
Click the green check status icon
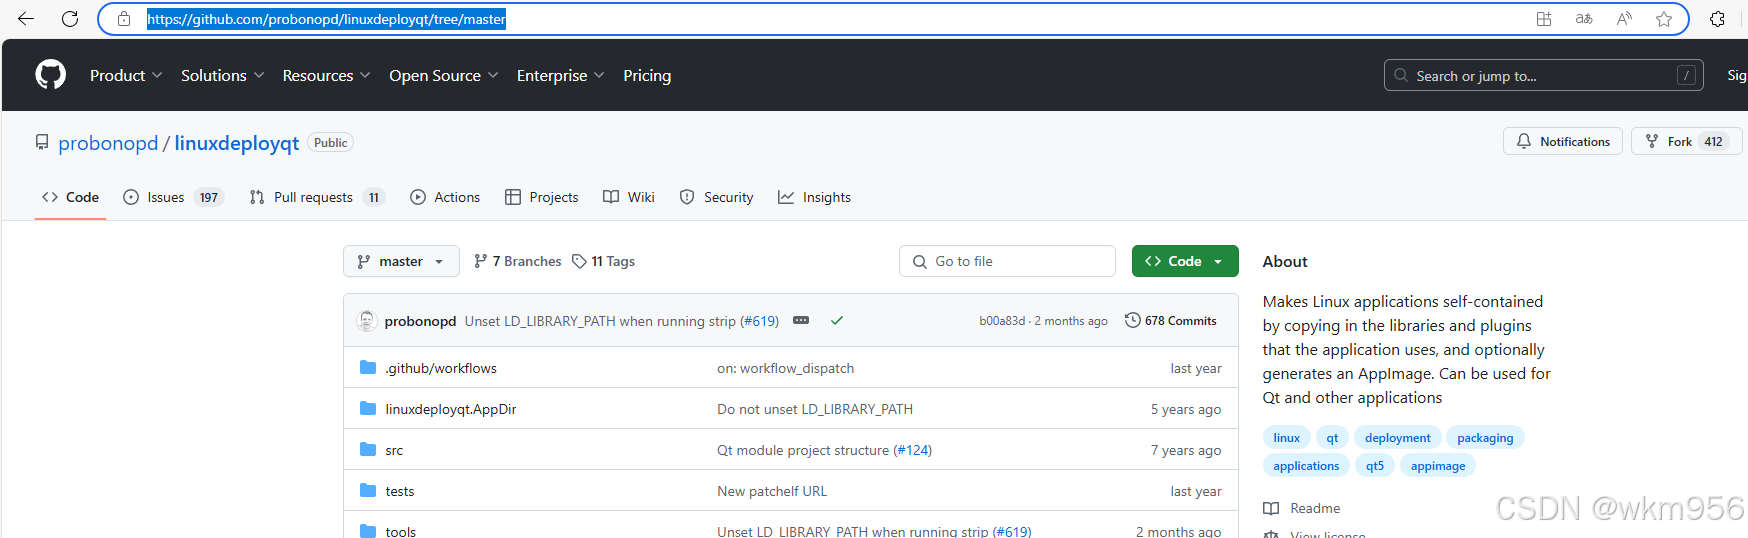tap(837, 321)
